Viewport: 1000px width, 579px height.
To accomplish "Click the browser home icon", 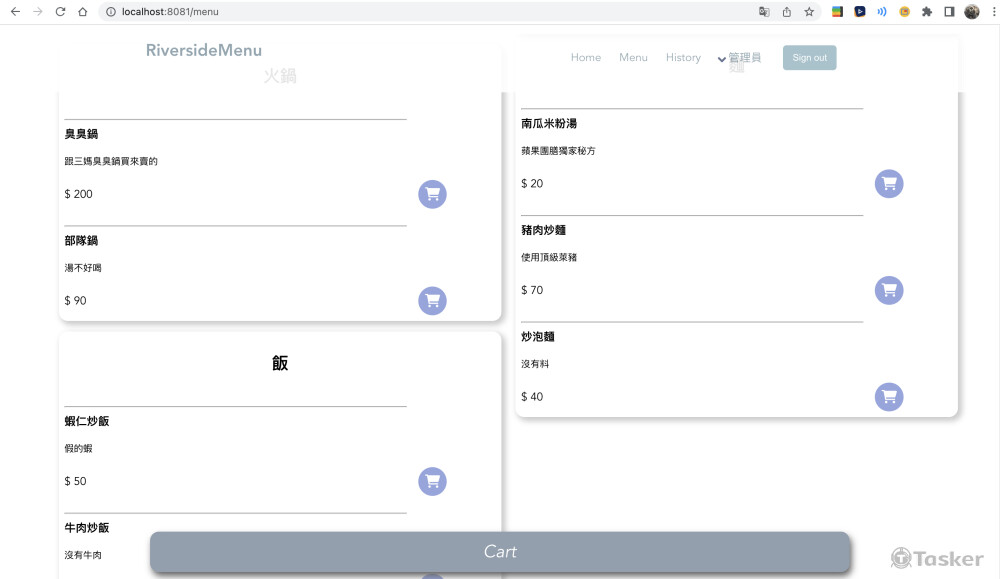I will 83,12.
